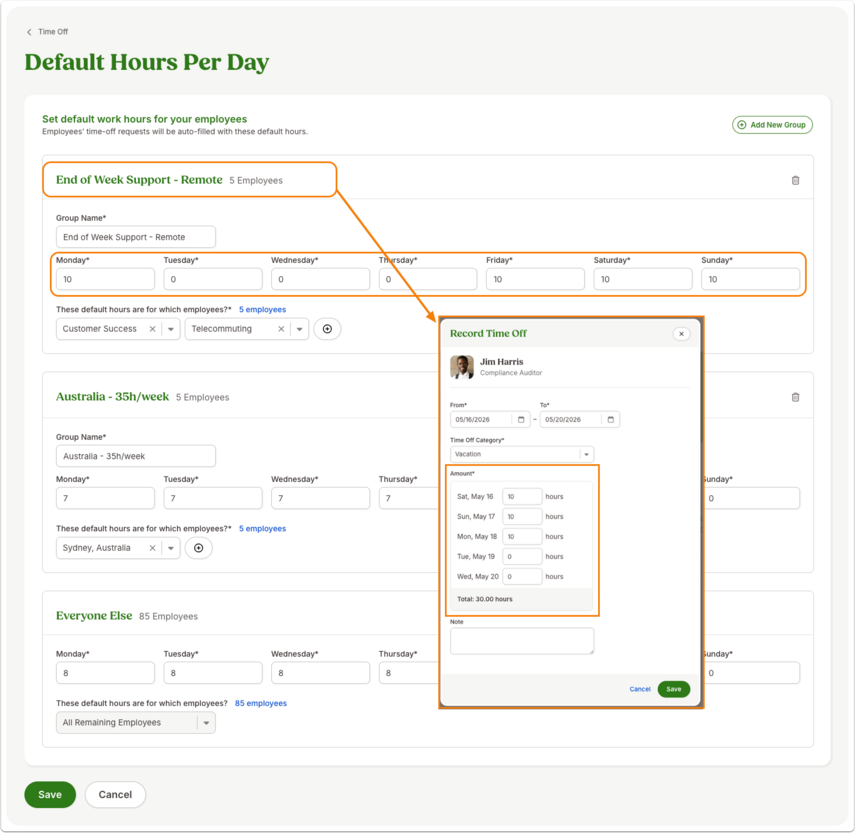Edit Monday hours for Everyone Else

[x=105, y=673]
